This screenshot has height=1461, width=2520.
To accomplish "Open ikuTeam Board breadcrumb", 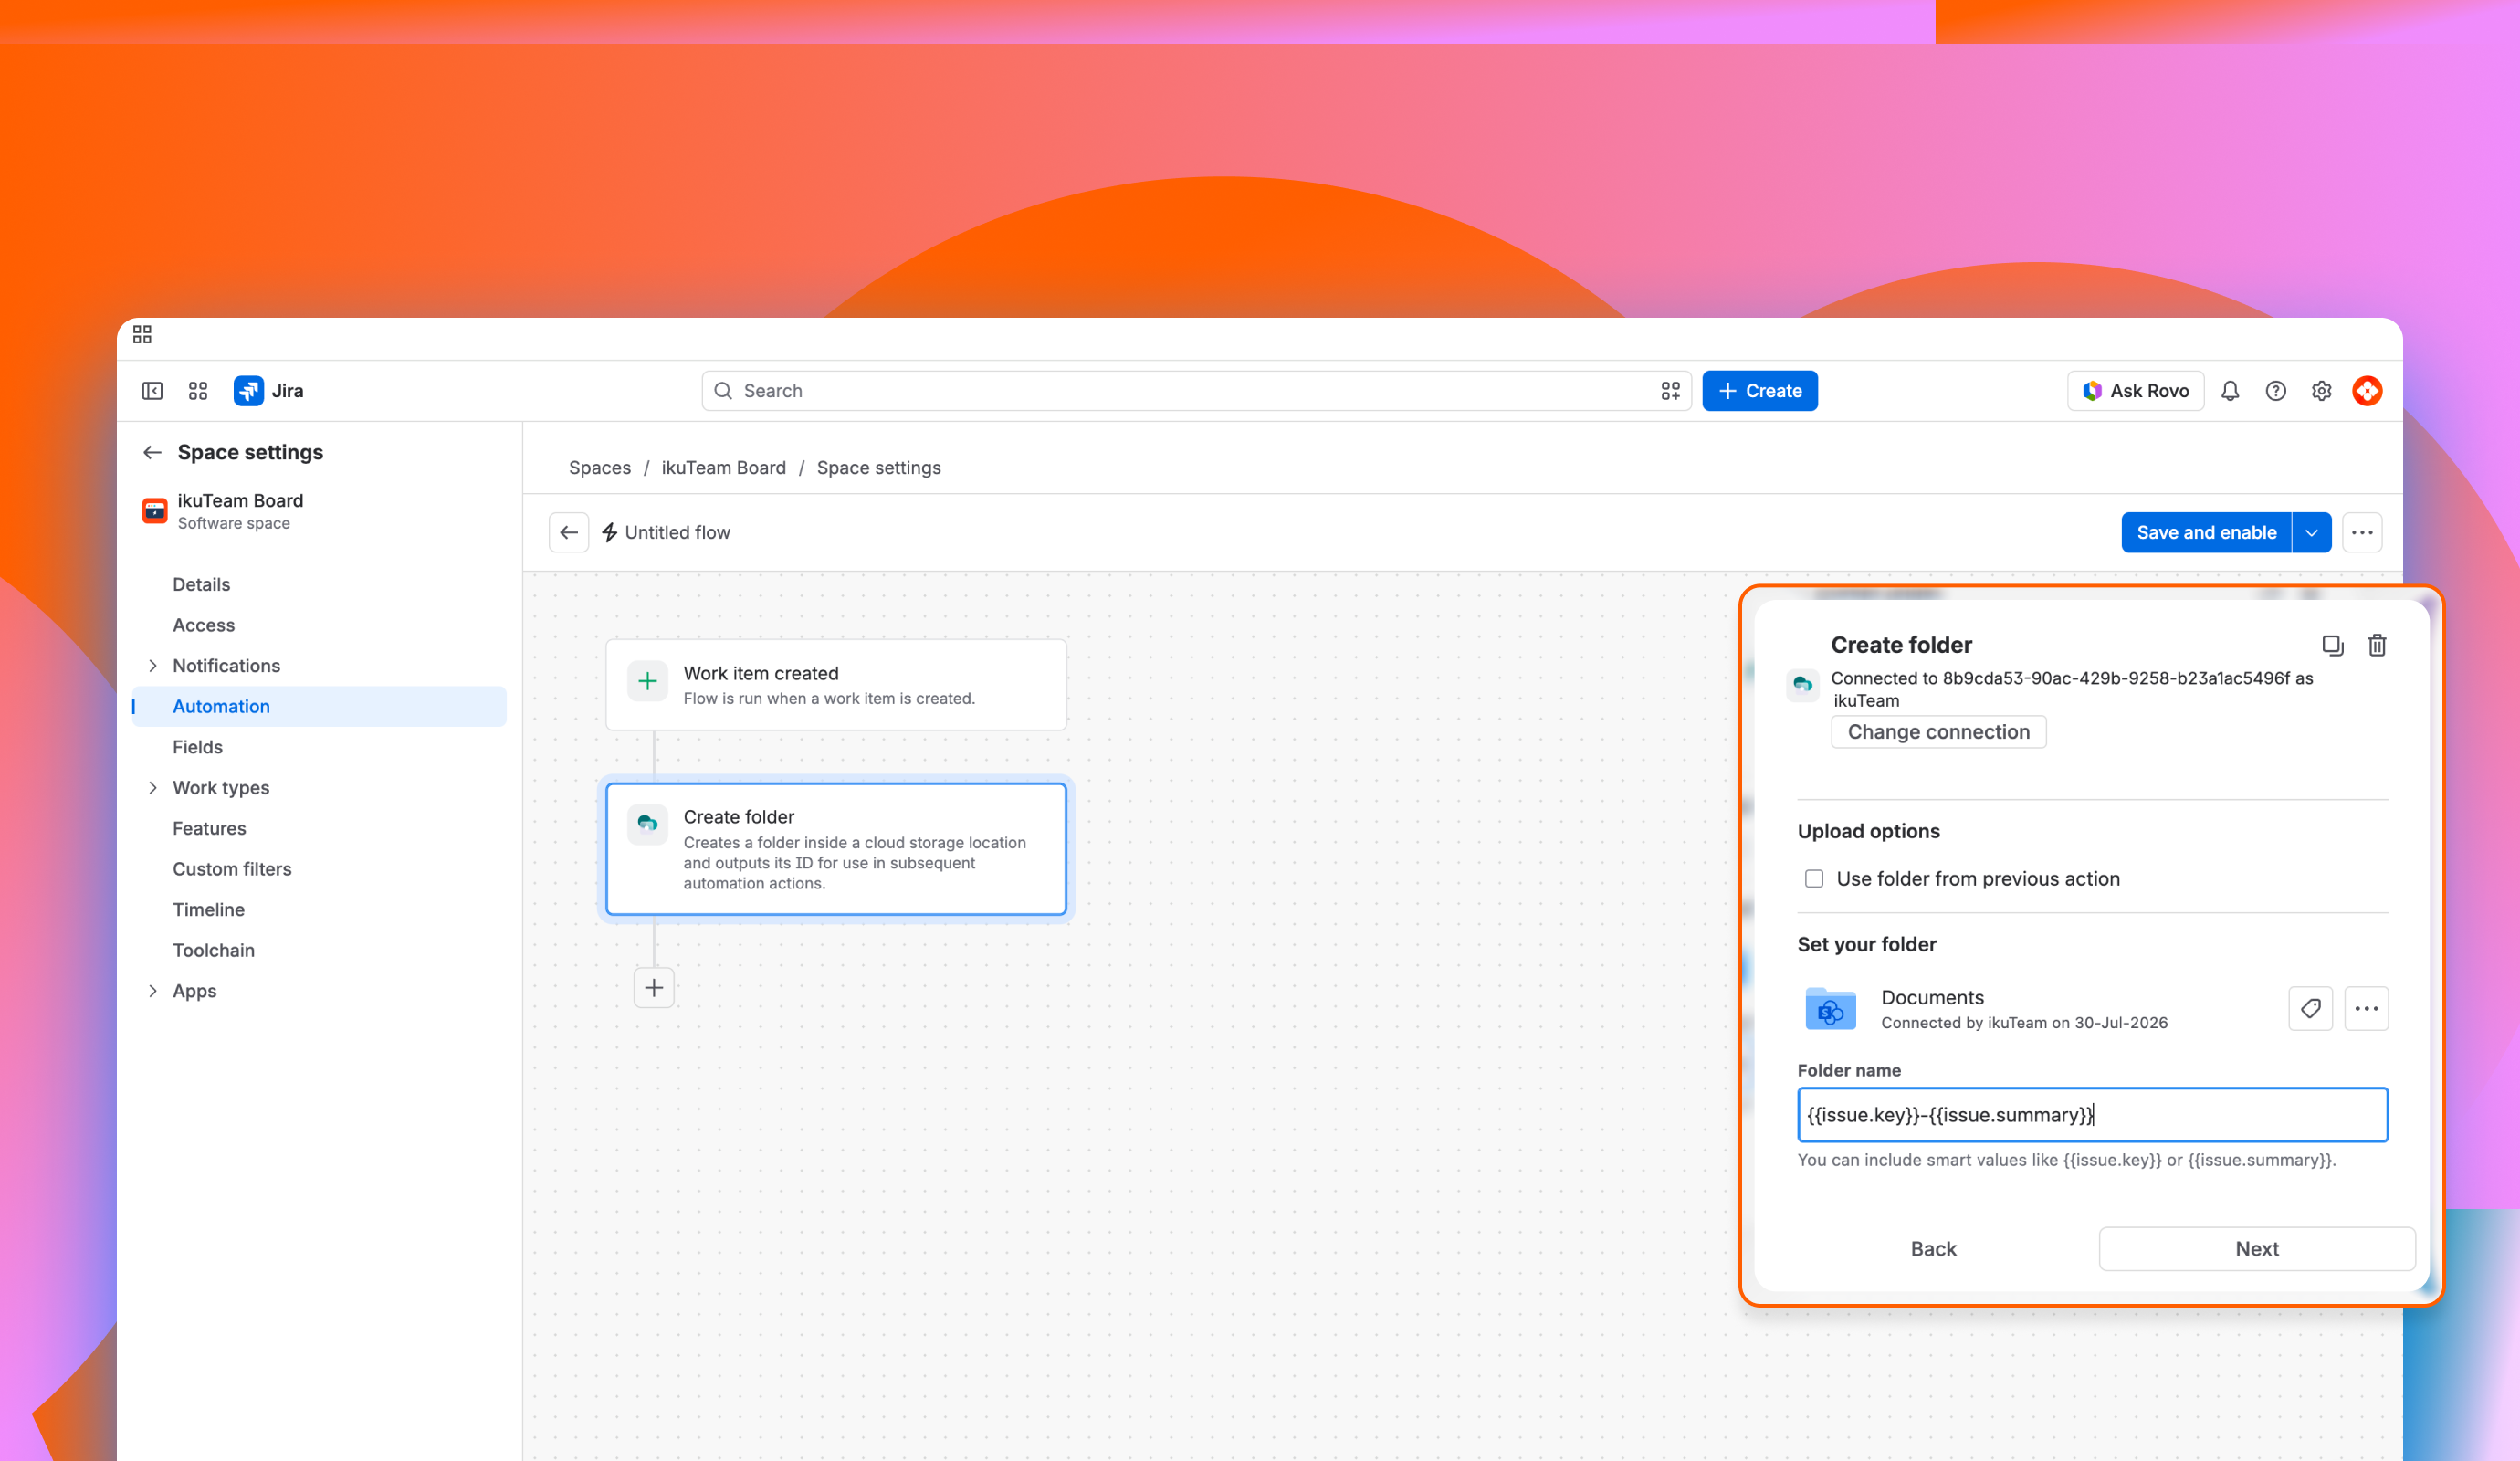I will coord(723,468).
